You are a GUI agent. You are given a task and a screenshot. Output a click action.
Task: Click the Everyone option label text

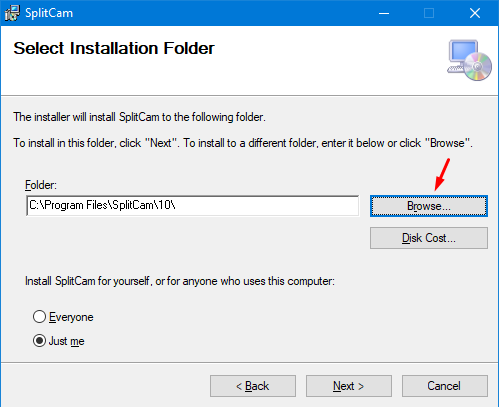pyautogui.click(x=71, y=317)
